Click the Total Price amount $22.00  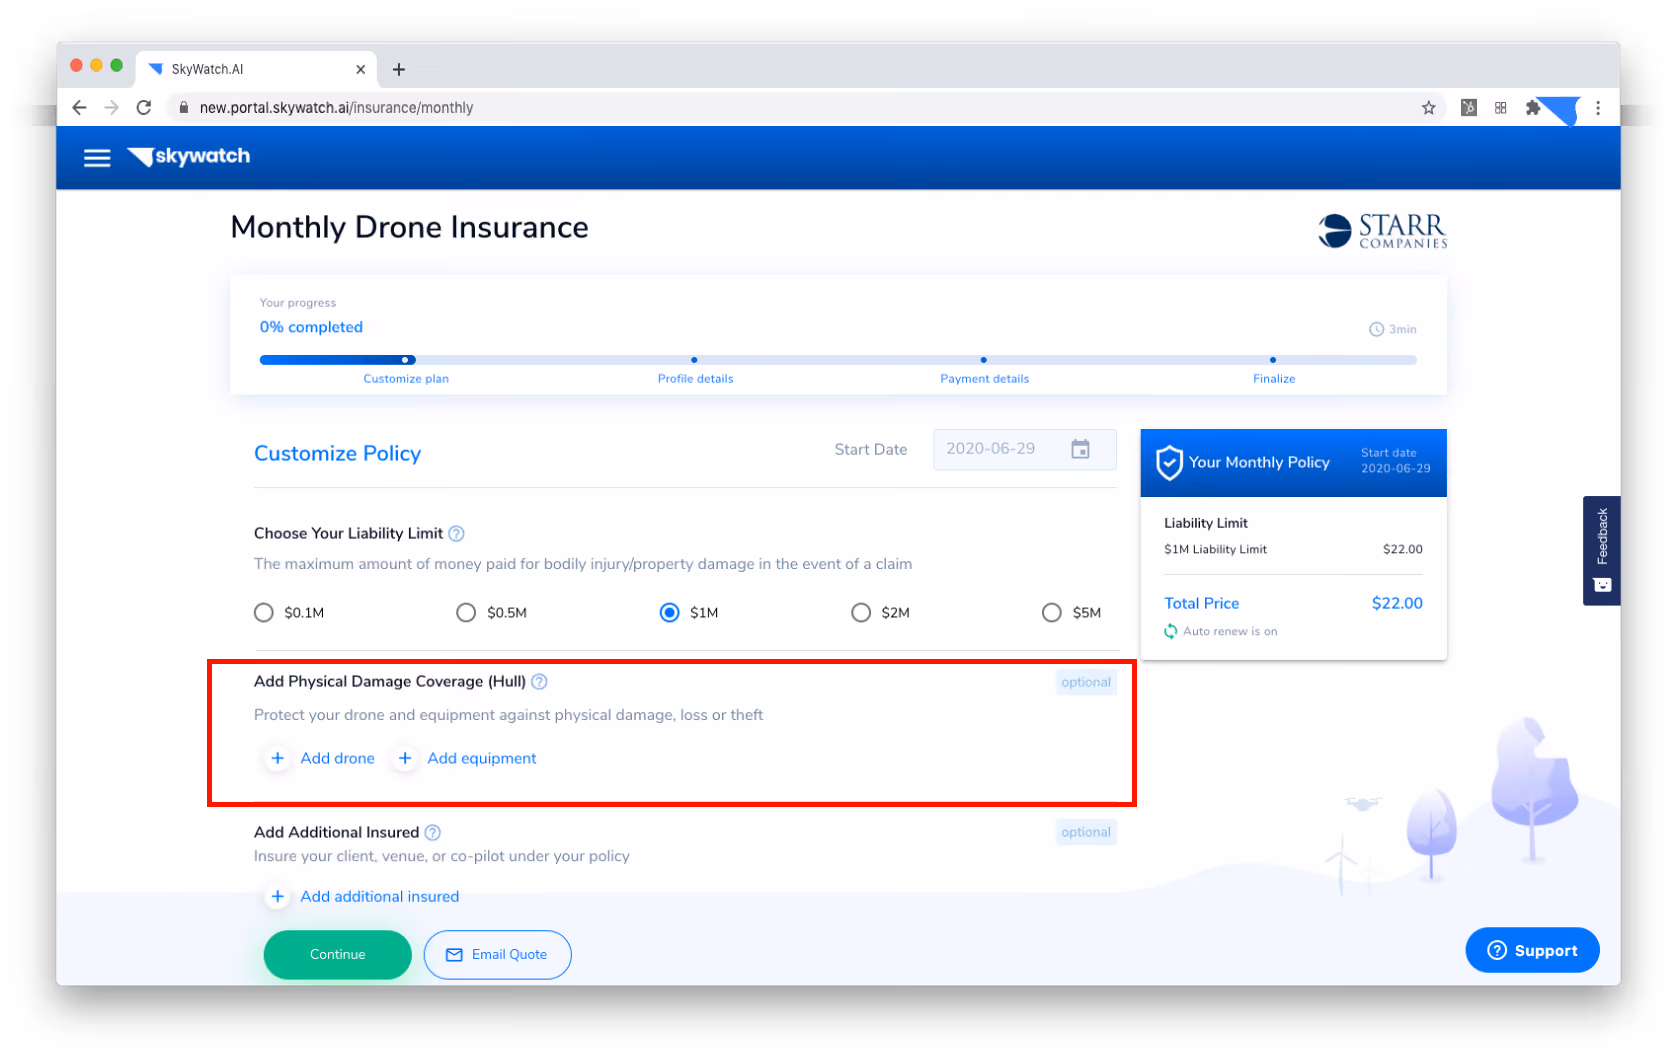click(x=1397, y=604)
